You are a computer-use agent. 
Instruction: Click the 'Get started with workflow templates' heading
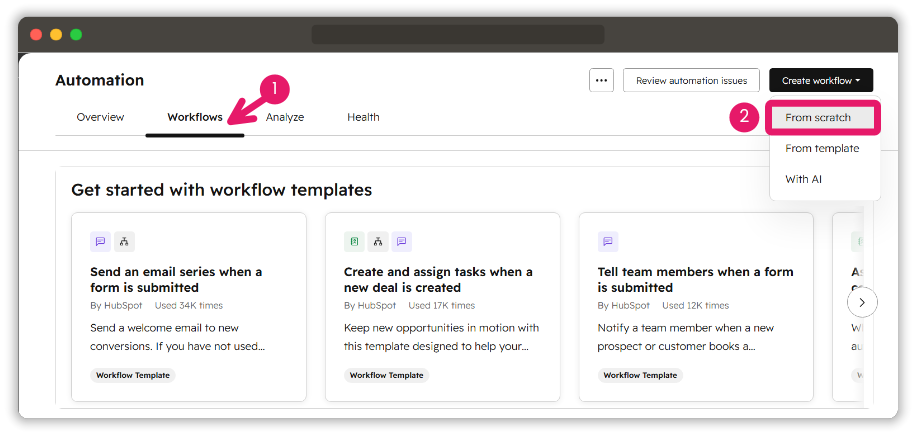click(x=221, y=190)
